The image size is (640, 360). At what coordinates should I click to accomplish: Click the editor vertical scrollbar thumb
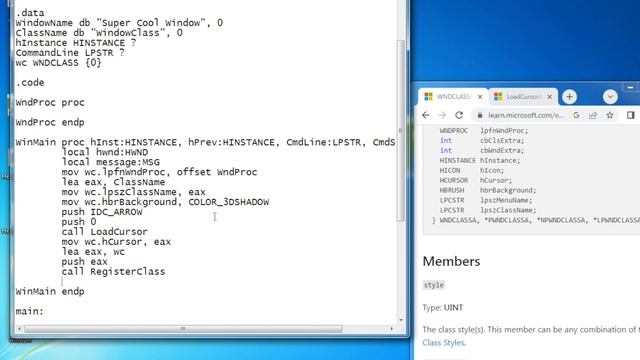tap(400, 131)
